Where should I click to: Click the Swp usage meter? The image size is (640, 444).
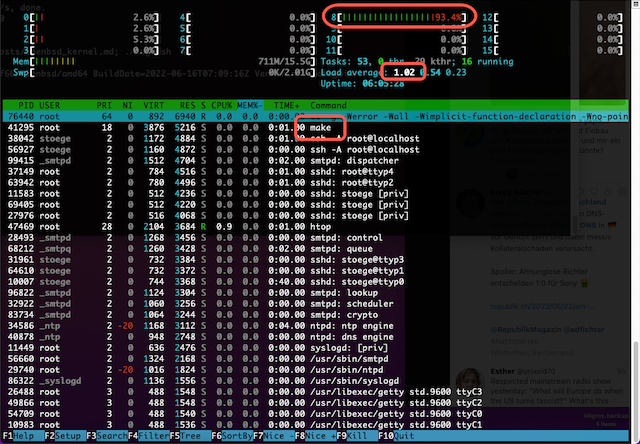click(164, 73)
